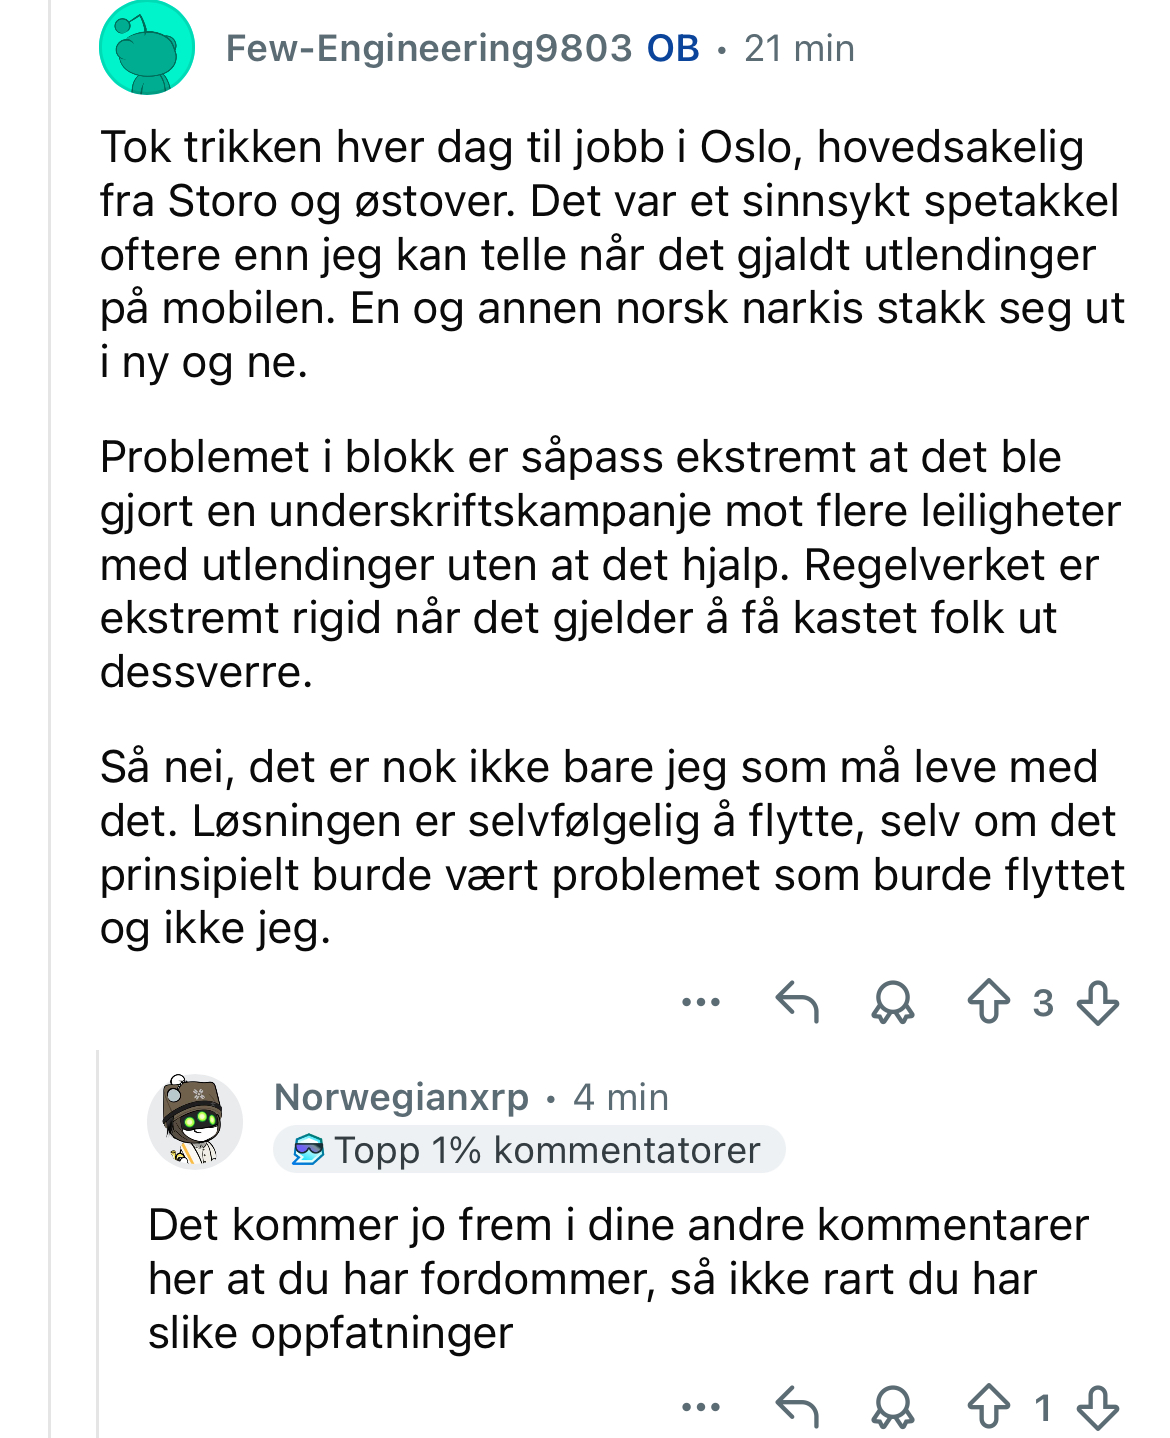Give award to Norwegianxrp's reply
The height and width of the screenshot is (1438, 1170).
pyautogui.click(x=893, y=1408)
